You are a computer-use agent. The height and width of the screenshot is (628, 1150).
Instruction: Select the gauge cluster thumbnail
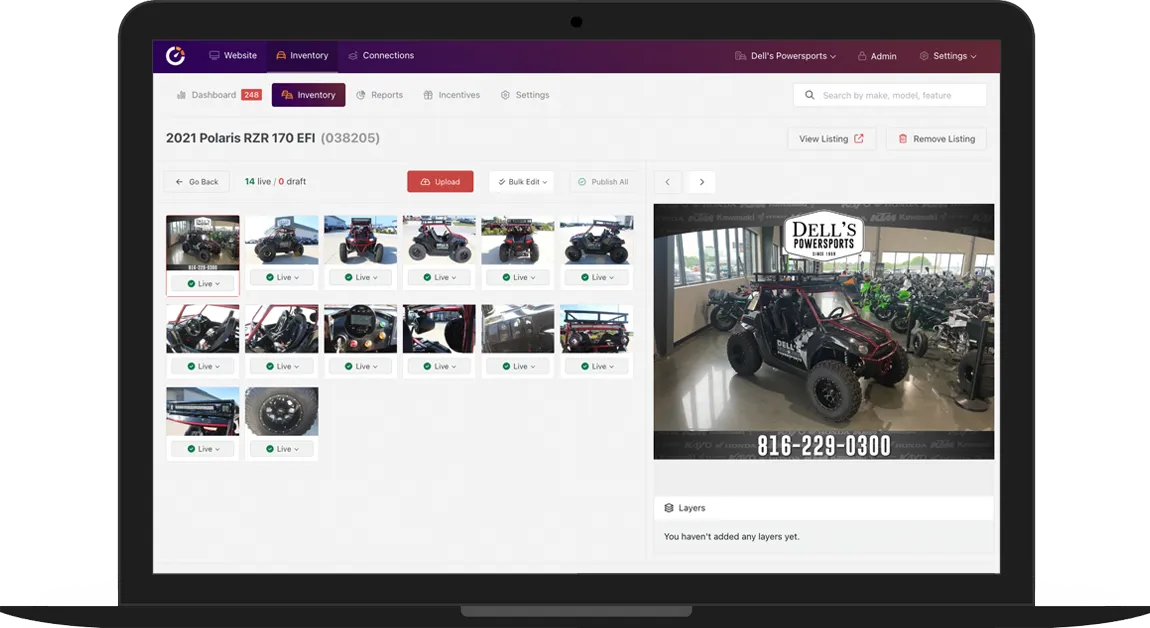[x=360, y=329]
